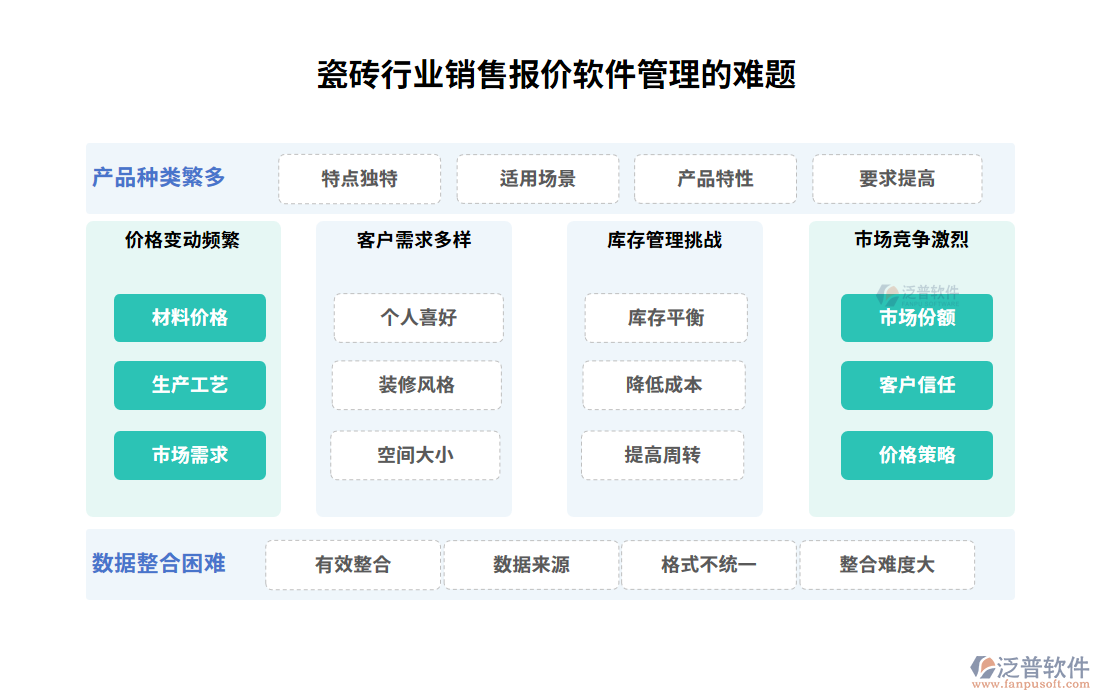
Task: Click the 客户信任 button
Action: pyautogui.click(x=917, y=385)
